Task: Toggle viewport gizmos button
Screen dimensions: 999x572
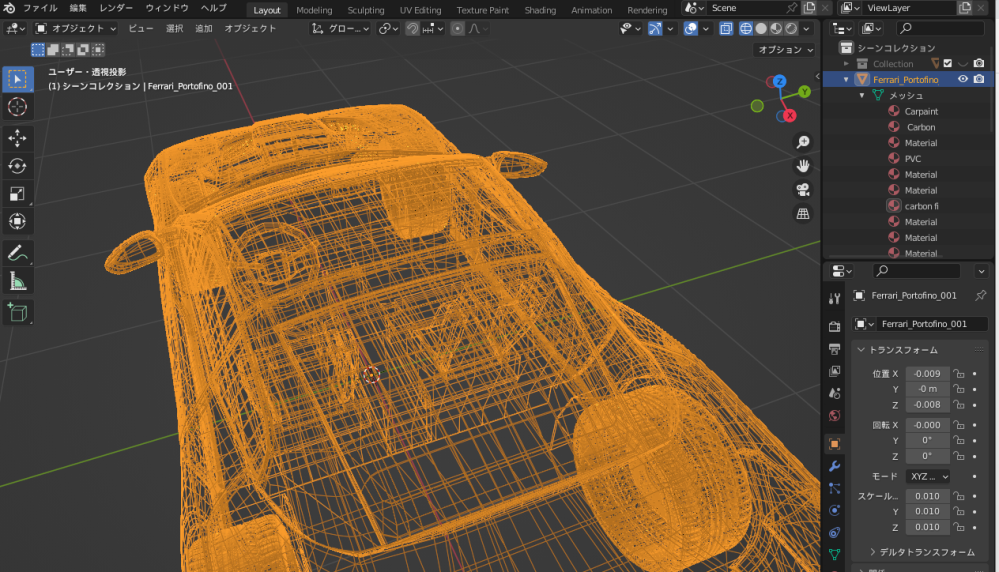Action: (655, 29)
